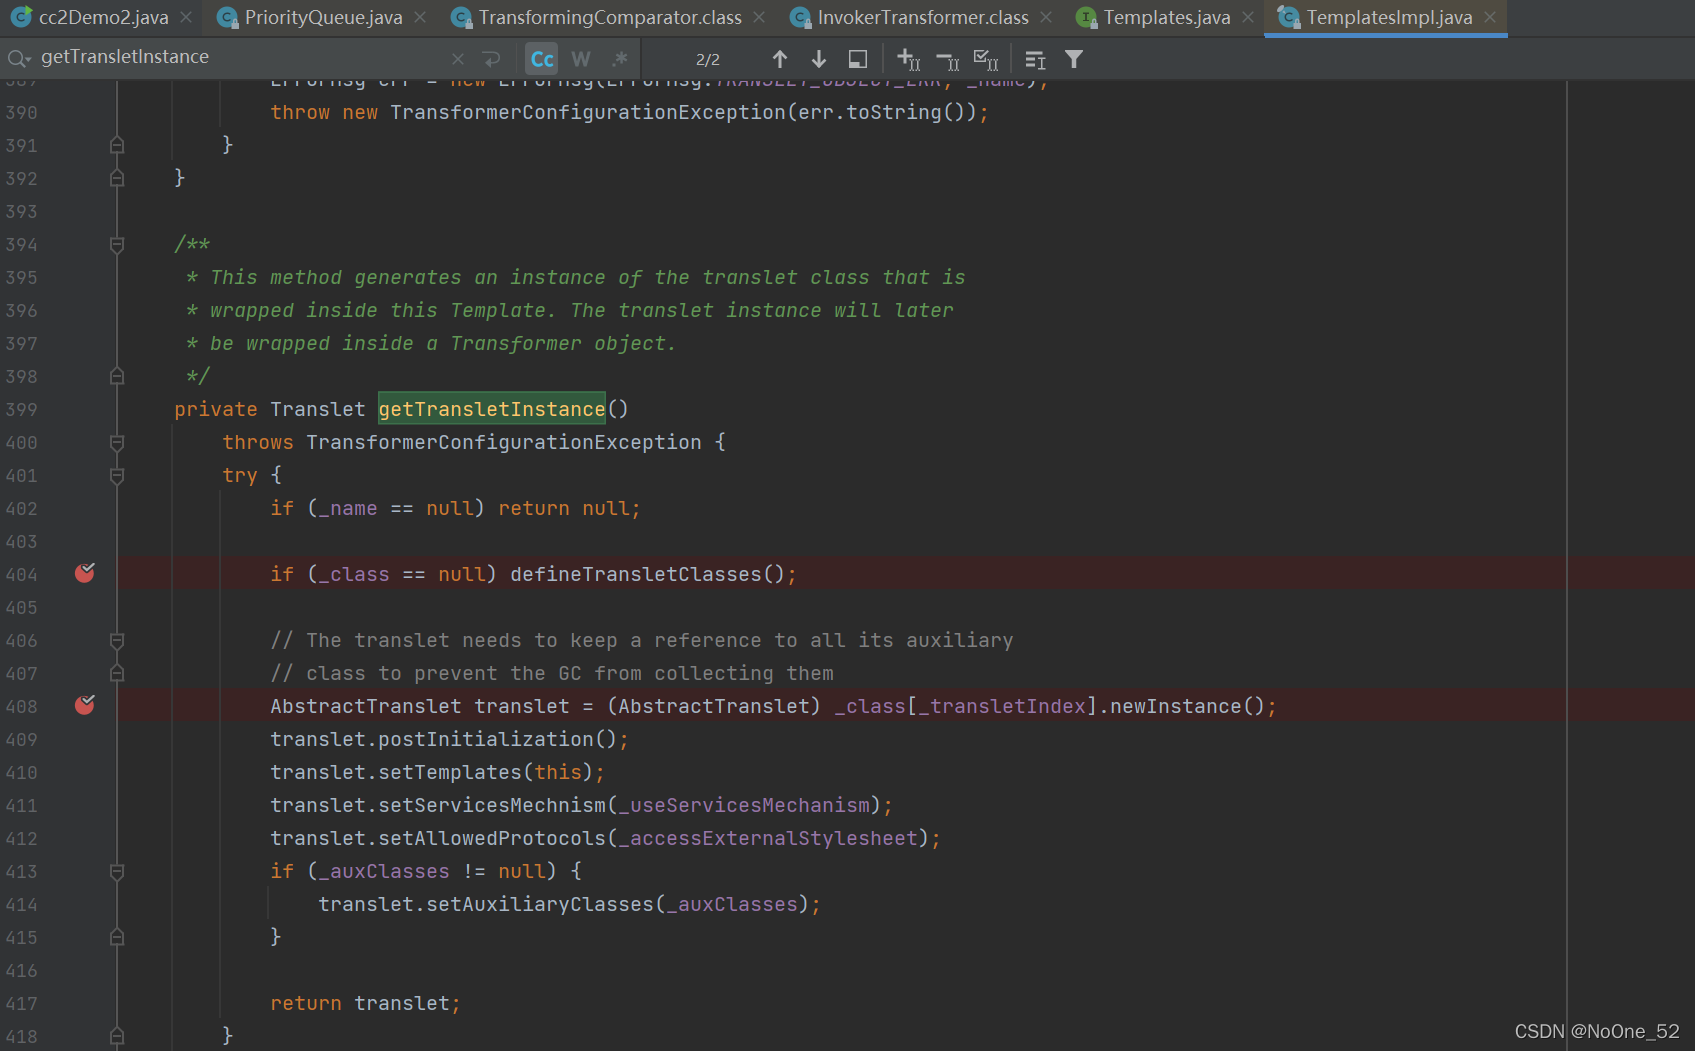
Task: Close the InvokerTransformer.class tab
Action: 1046,18
